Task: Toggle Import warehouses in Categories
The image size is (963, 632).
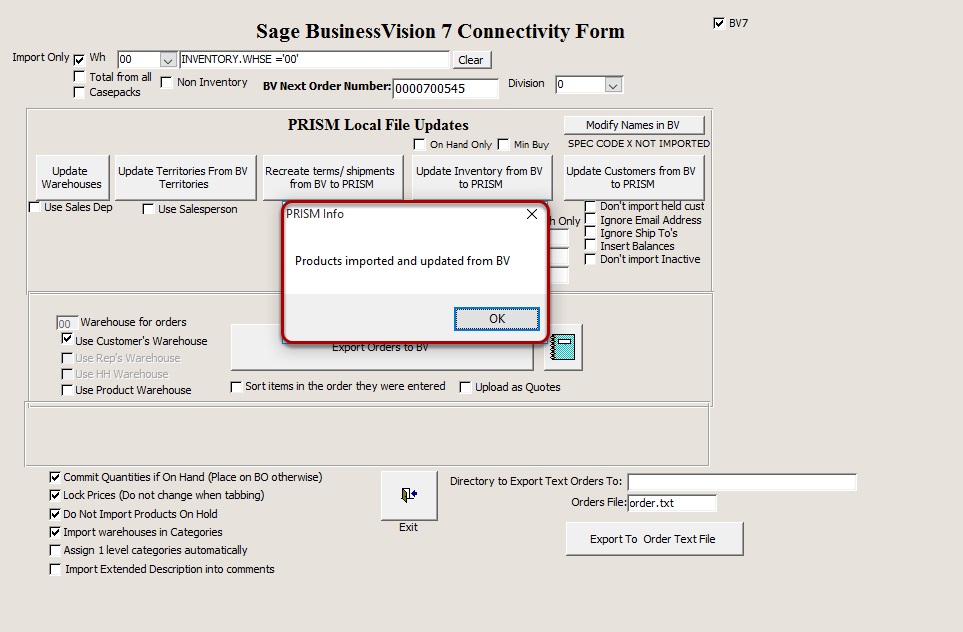Action: click(x=55, y=532)
